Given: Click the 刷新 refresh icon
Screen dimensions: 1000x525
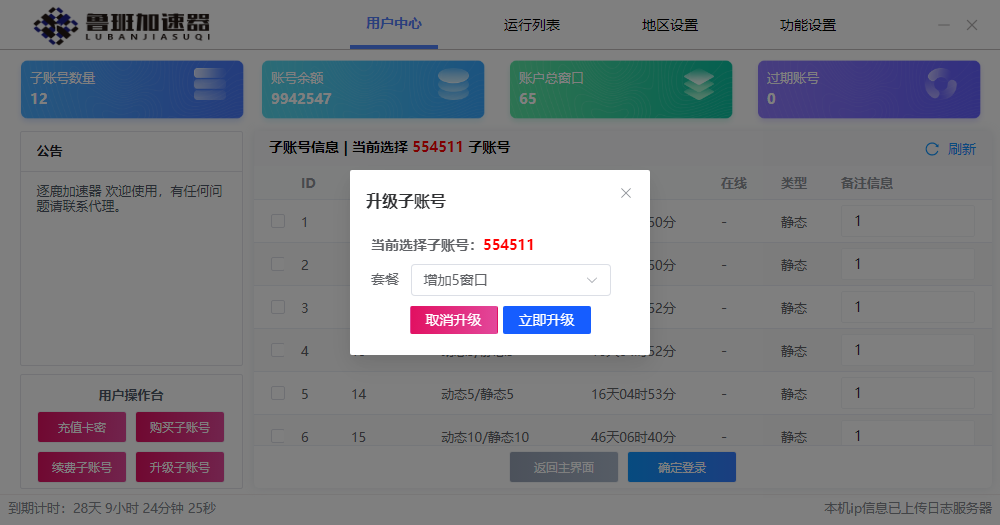Looking at the screenshot, I should 932,149.
